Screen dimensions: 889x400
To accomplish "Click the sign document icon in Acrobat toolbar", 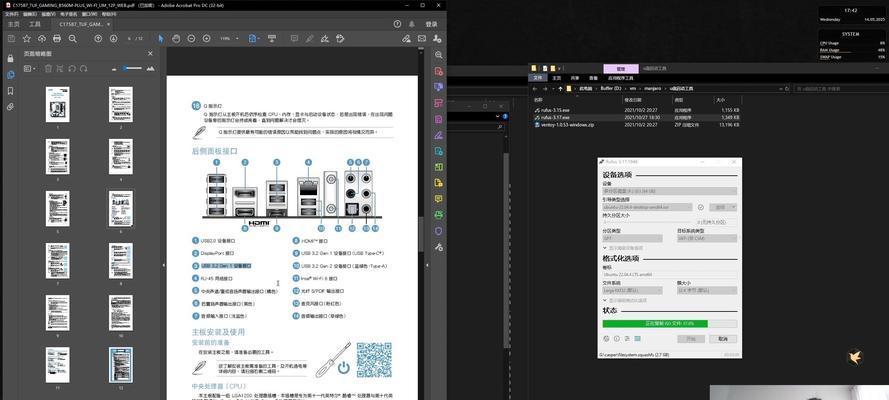I will pyautogui.click(x=325, y=39).
